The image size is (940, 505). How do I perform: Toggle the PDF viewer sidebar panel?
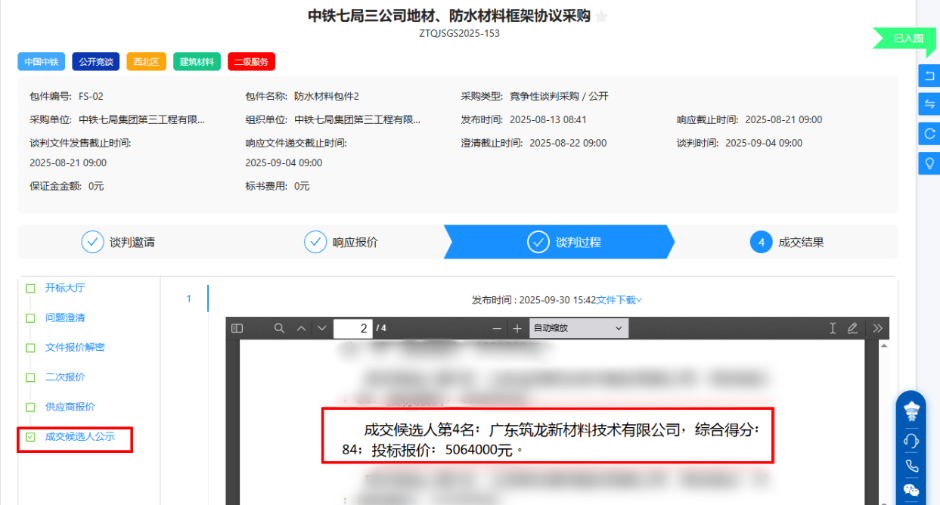[x=237, y=328]
